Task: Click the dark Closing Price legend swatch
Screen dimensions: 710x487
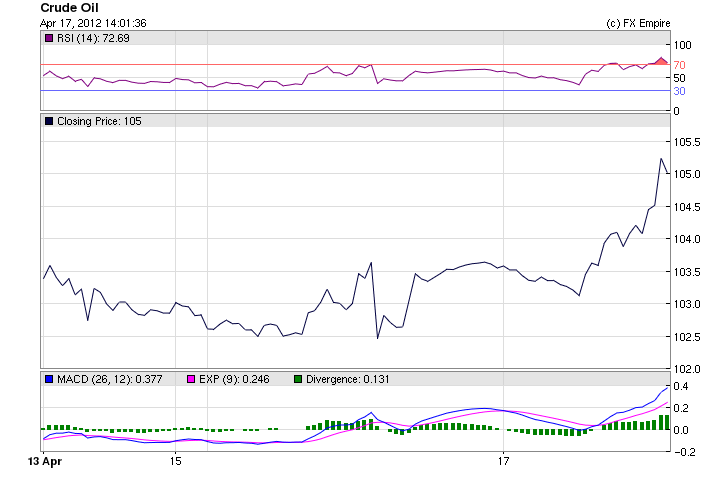Action: point(49,121)
